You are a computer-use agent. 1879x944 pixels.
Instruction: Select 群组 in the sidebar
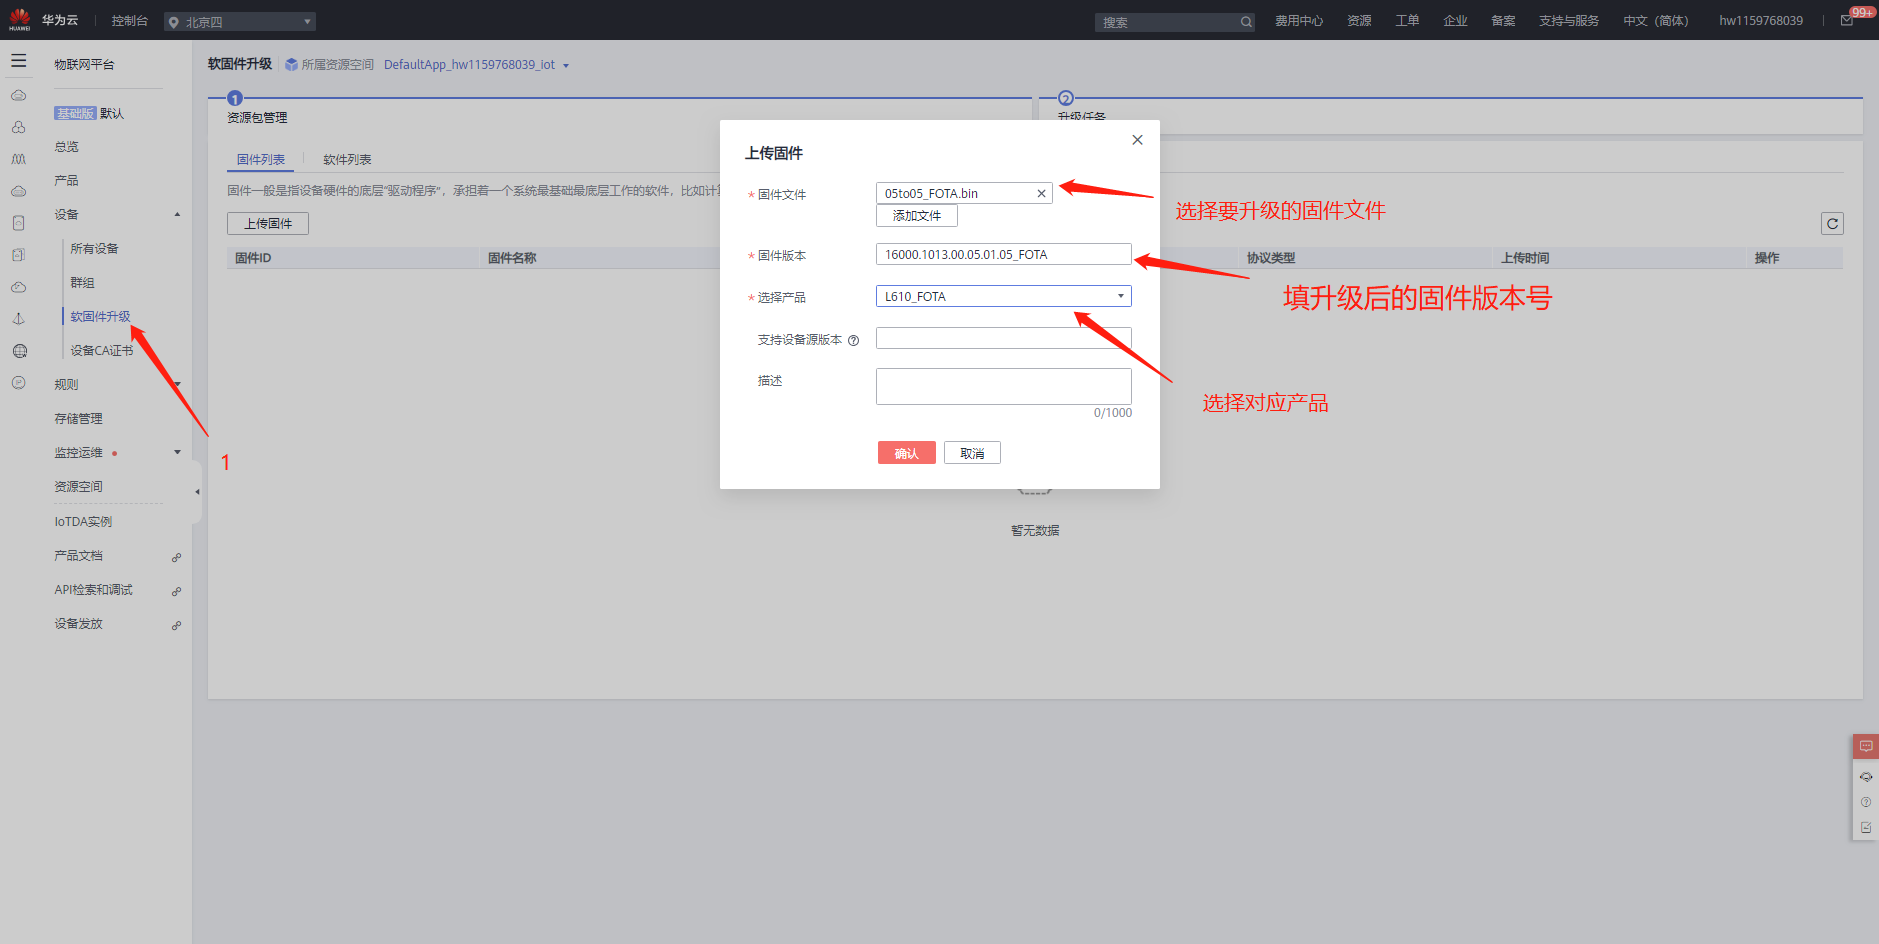coord(82,283)
